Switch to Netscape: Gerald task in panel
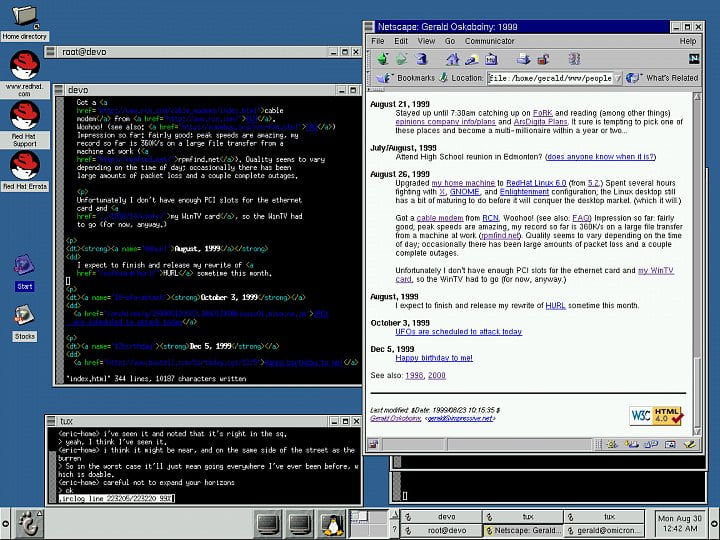This screenshot has height=540, width=720. (523, 530)
